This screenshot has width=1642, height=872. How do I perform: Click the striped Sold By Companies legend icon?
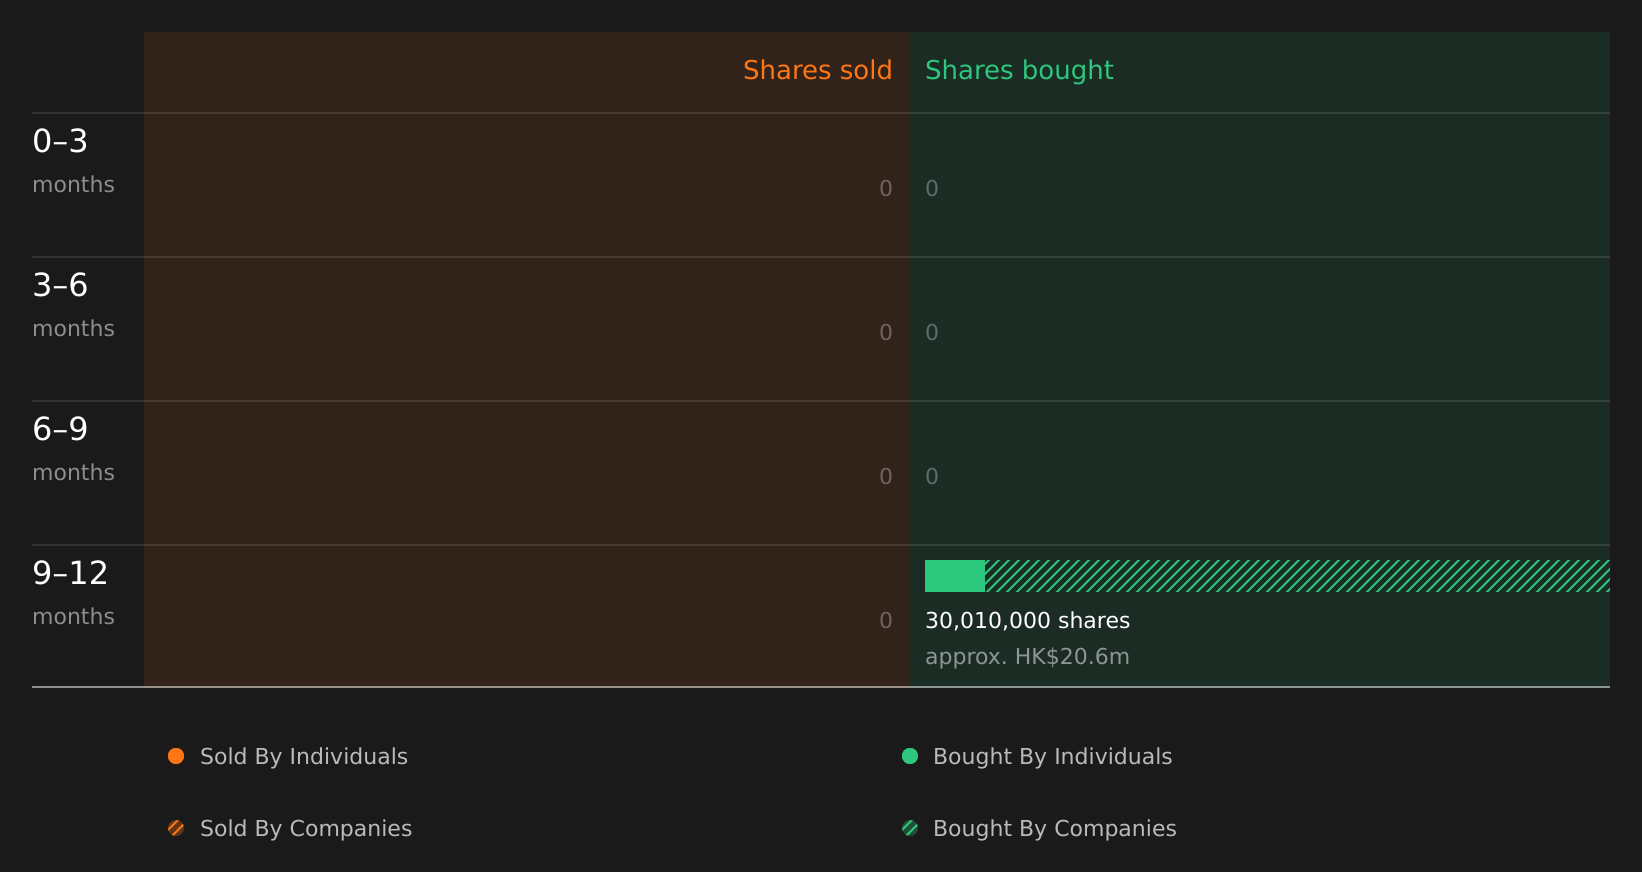(x=176, y=828)
